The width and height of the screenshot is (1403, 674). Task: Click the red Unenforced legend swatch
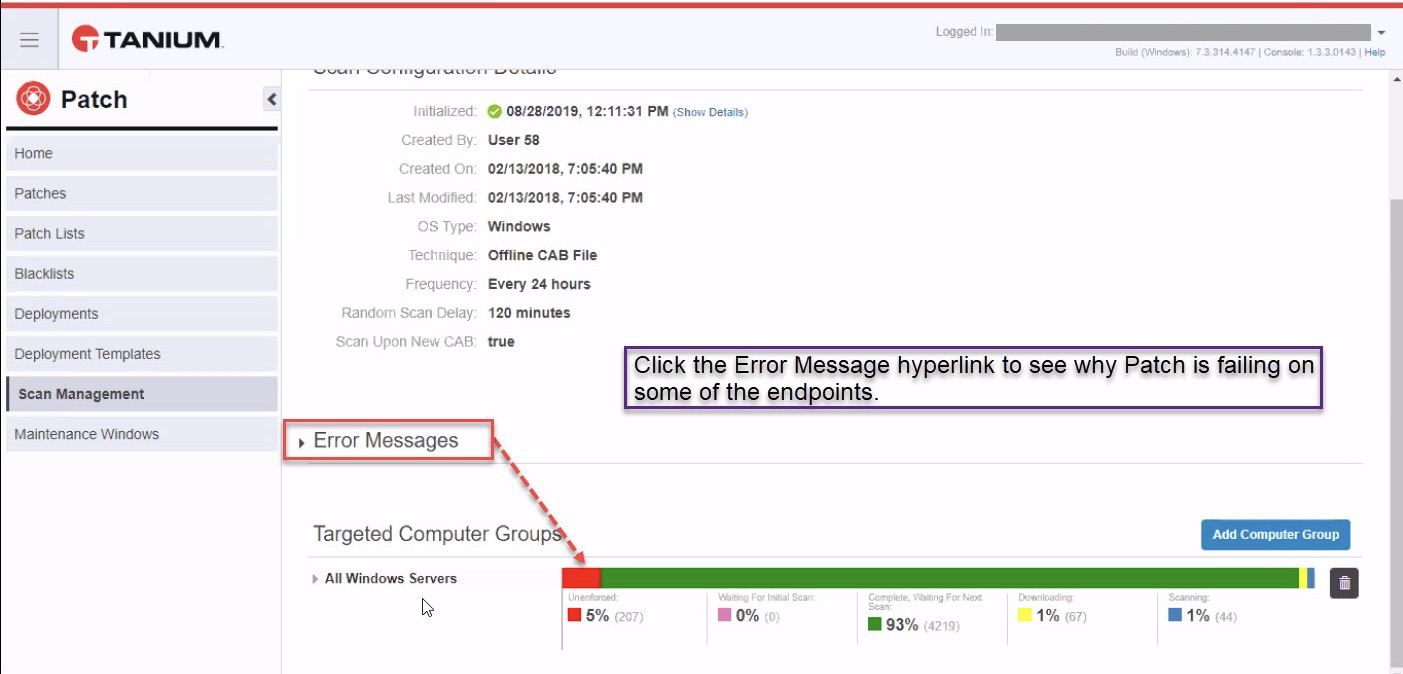tap(574, 615)
